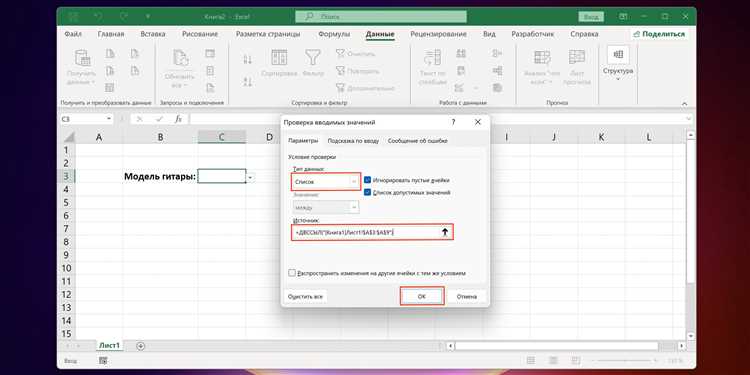Click What-If Analysis (Анализ что если) icon

click(x=542, y=58)
